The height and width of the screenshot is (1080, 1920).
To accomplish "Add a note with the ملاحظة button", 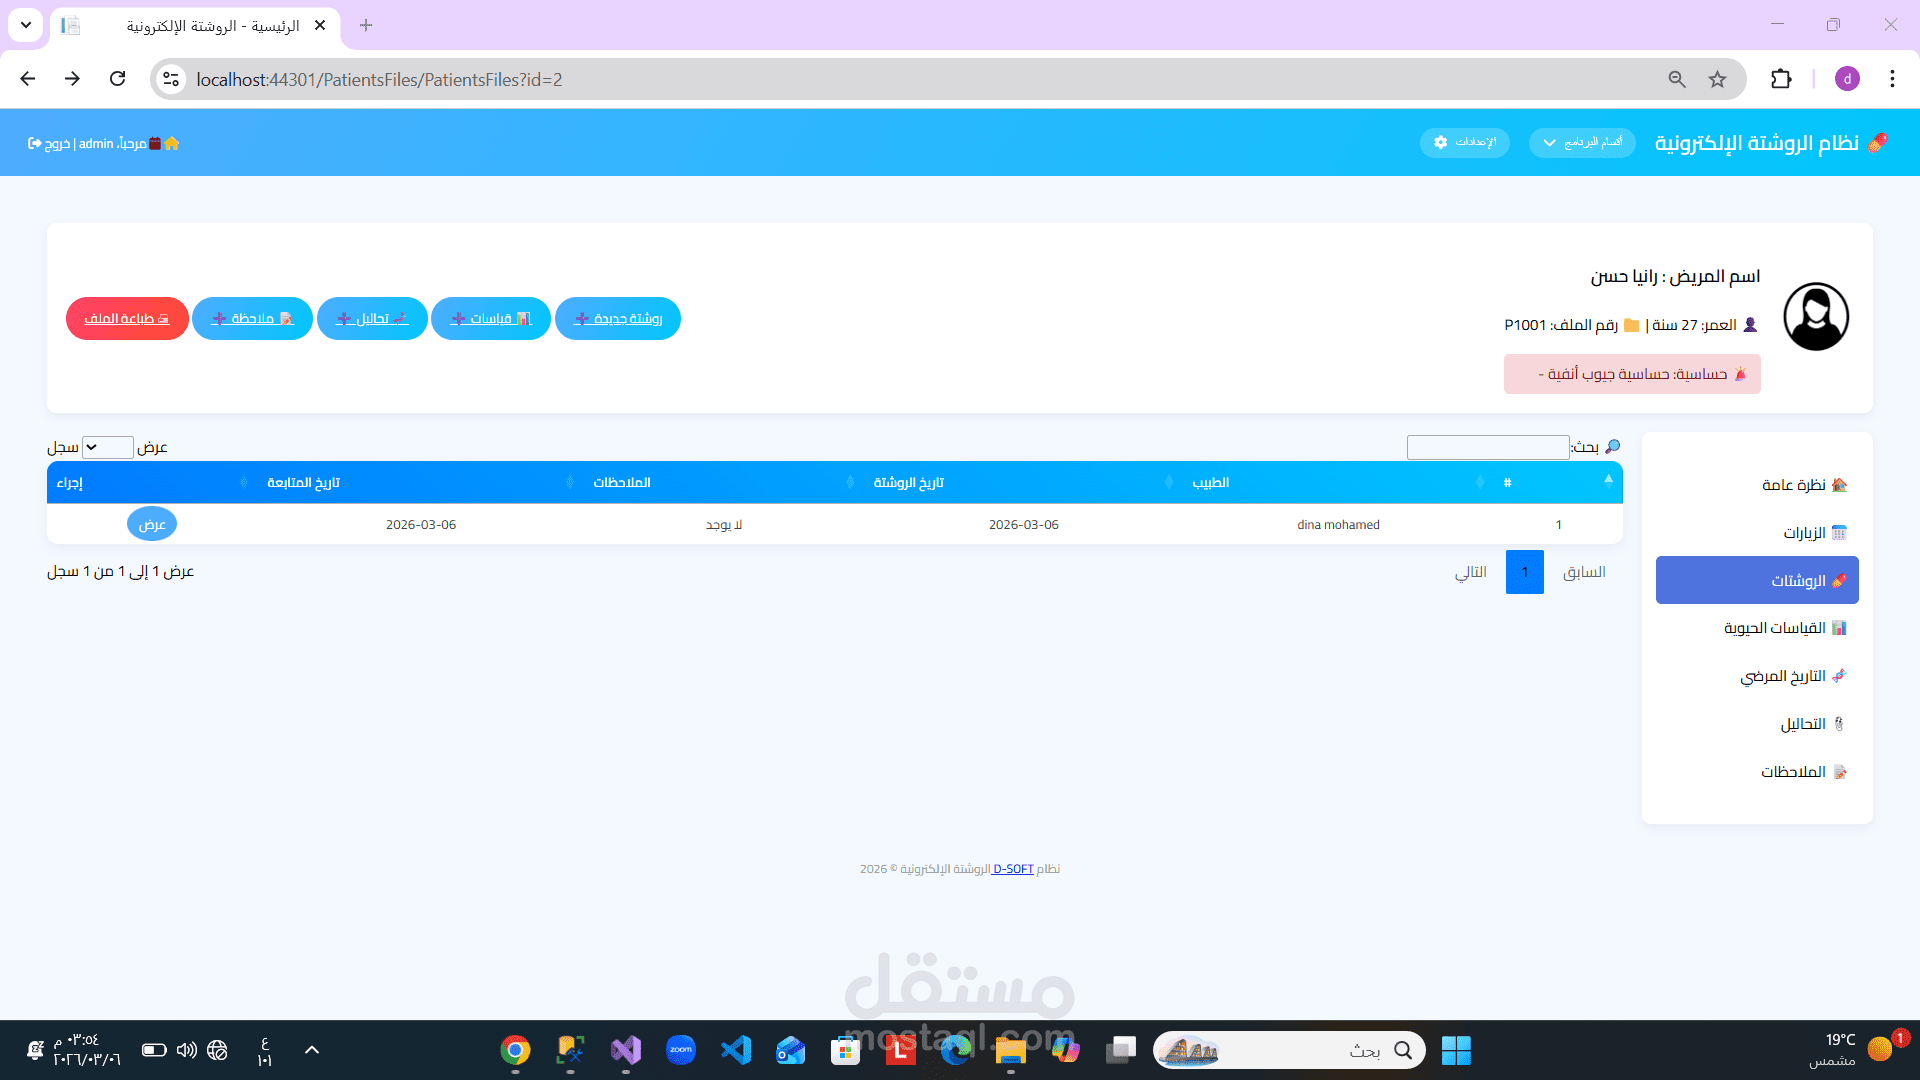I will click(x=252, y=318).
